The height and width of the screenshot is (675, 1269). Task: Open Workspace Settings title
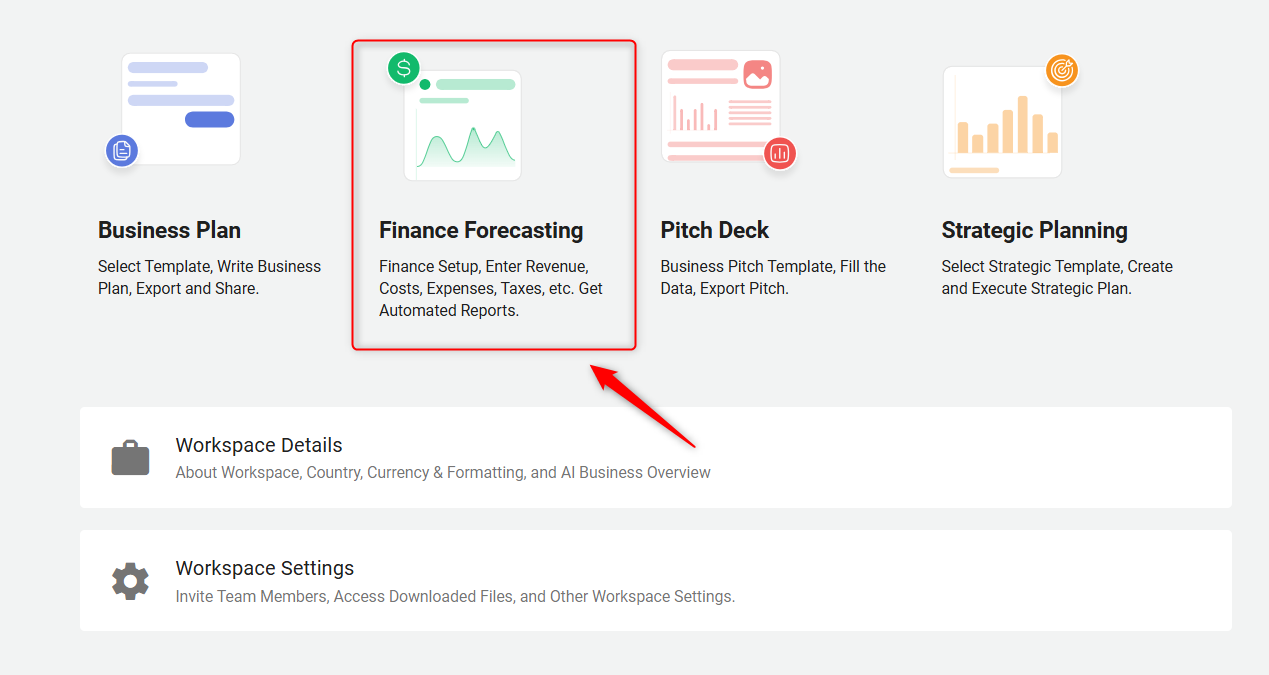point(265,568)
